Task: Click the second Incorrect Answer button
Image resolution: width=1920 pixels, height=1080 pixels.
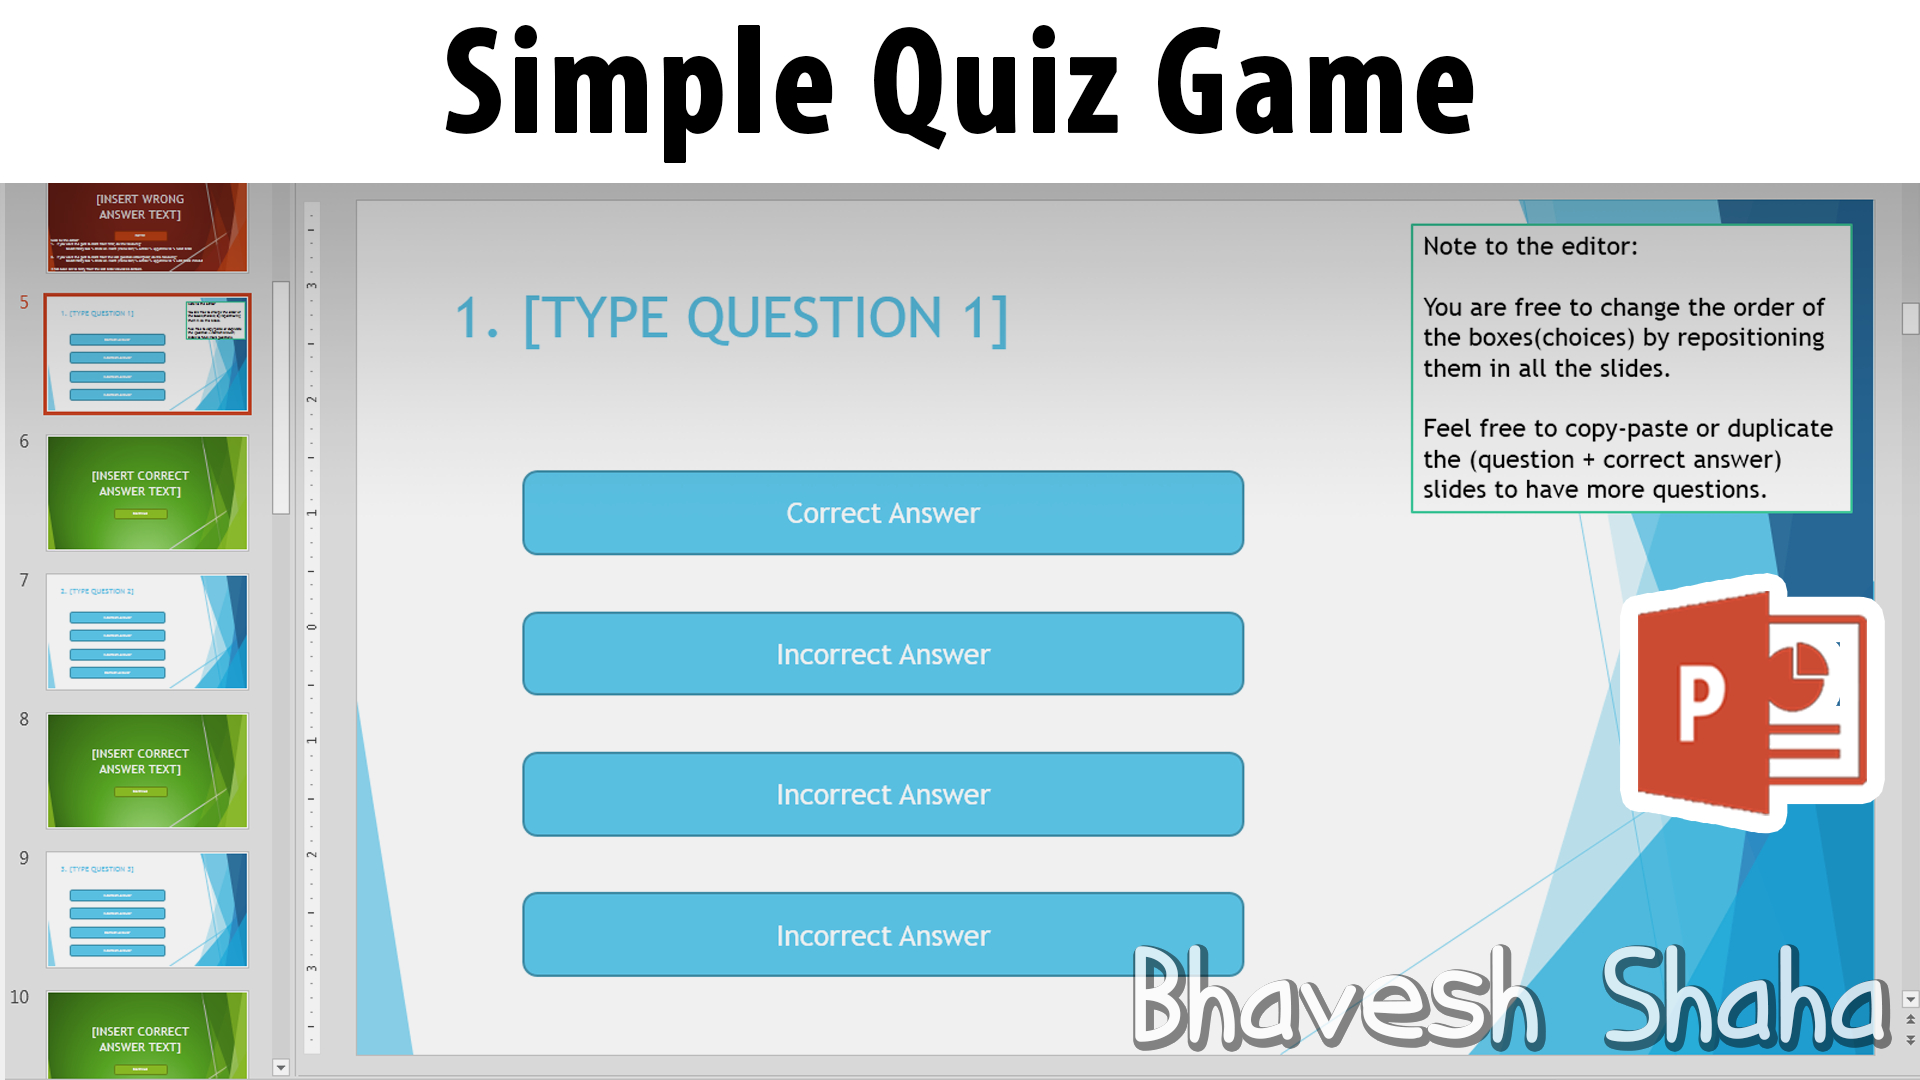Action: tap(884, 794)
